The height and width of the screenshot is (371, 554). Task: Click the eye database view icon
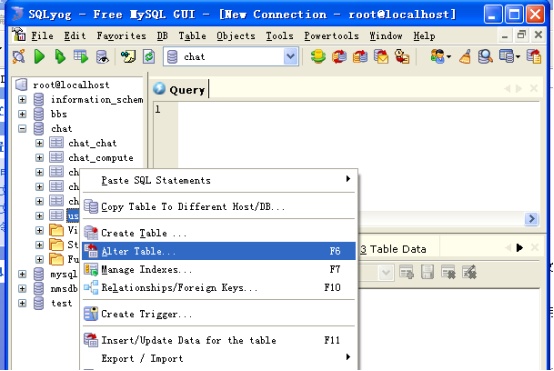(x=102, y=57)
